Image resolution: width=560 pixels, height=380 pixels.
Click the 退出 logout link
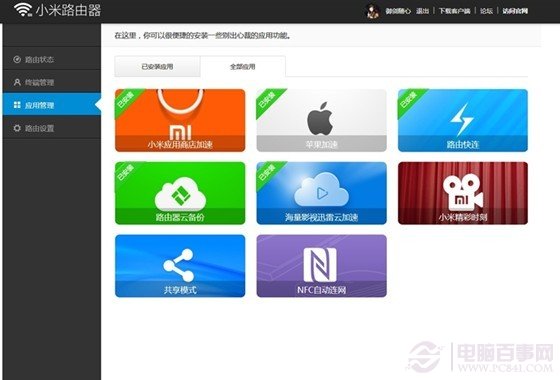pos(422,11)
